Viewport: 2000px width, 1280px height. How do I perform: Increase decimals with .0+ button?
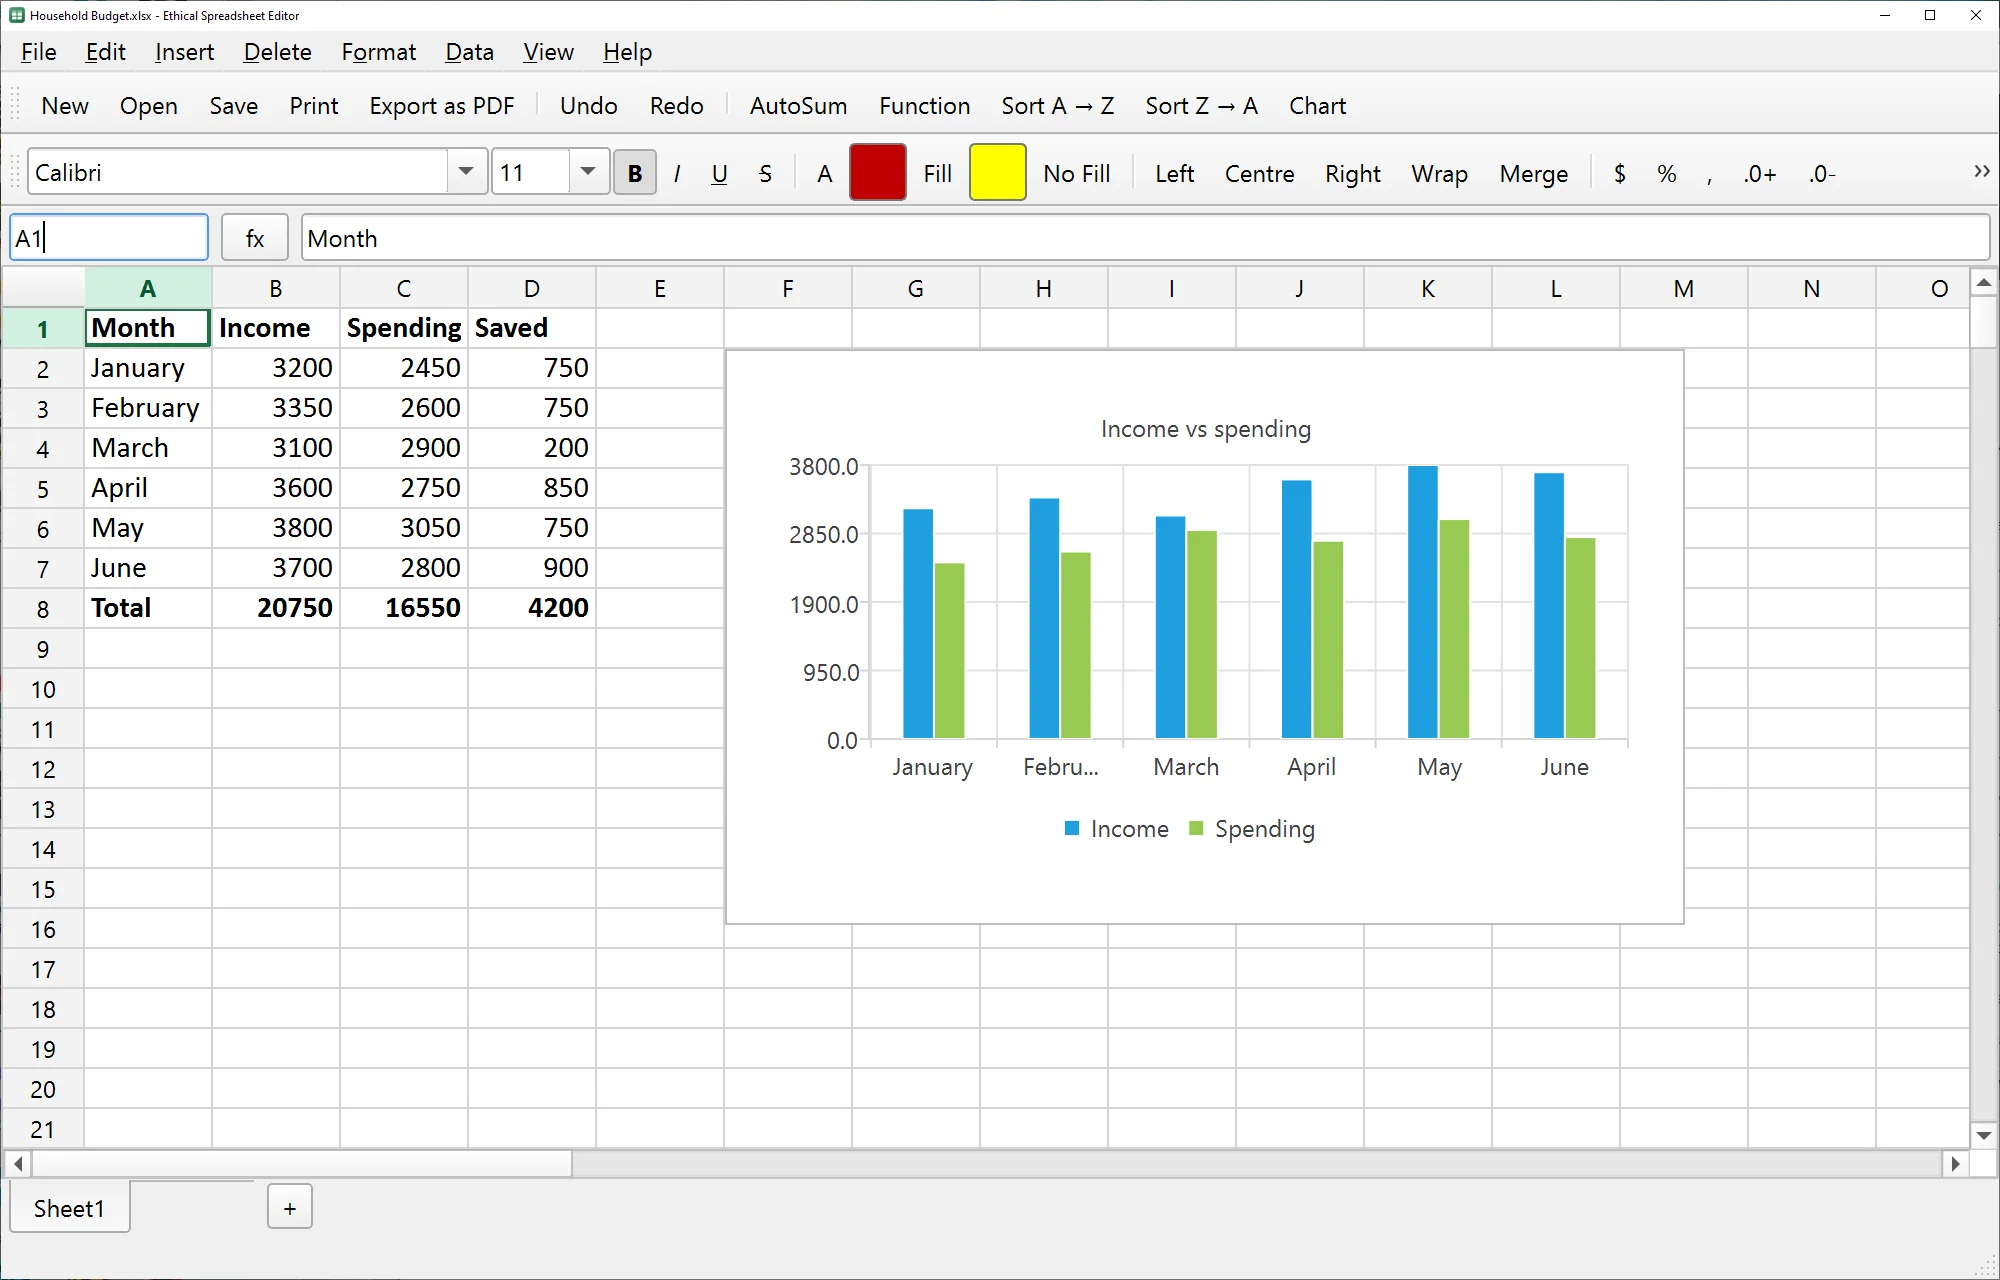pos(1759,173)
